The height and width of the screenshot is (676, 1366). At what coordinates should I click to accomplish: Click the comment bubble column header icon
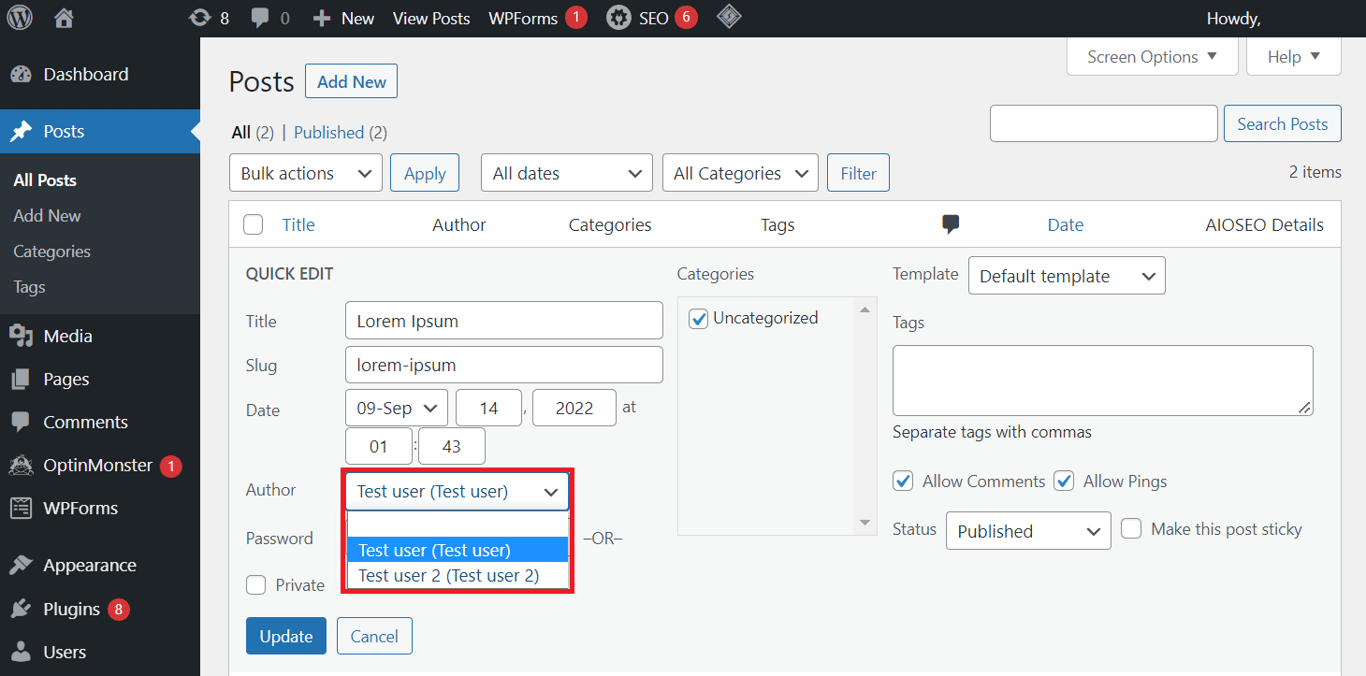(949, 223)
